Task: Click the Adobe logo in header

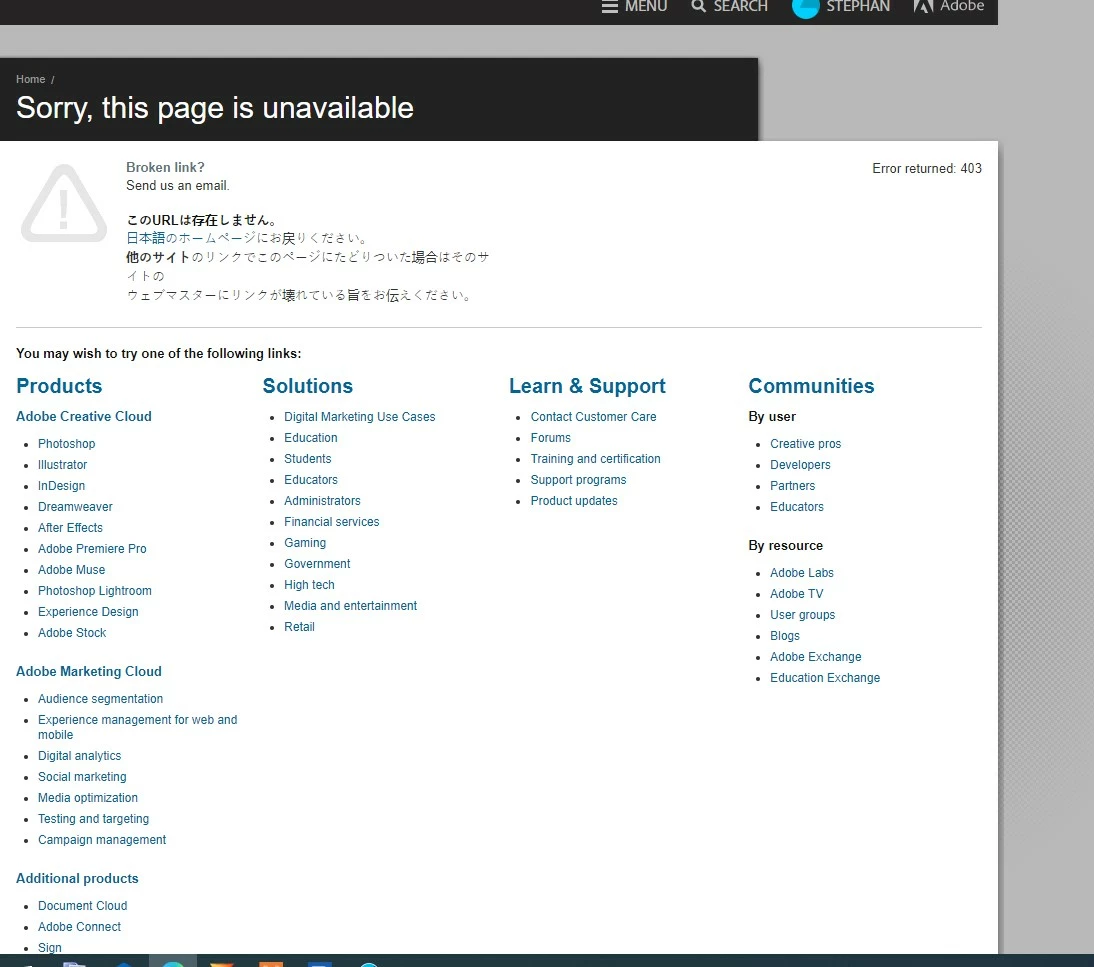Action: tap(923, 6)
